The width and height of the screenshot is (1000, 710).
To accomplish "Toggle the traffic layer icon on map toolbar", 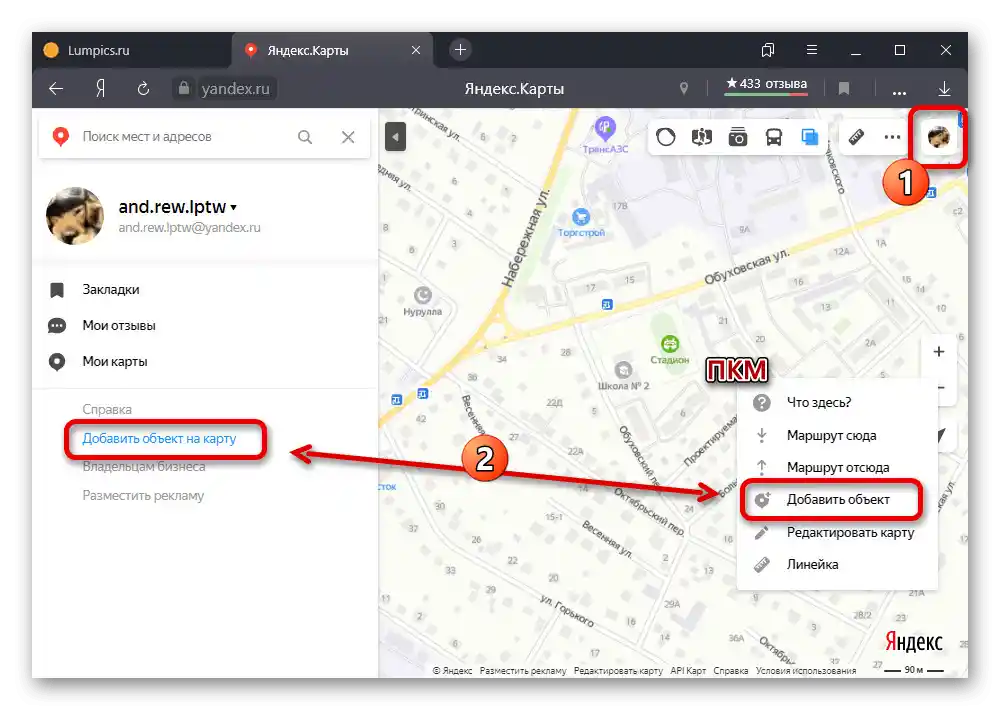I will pyautogui.click(x=666, y=137).
